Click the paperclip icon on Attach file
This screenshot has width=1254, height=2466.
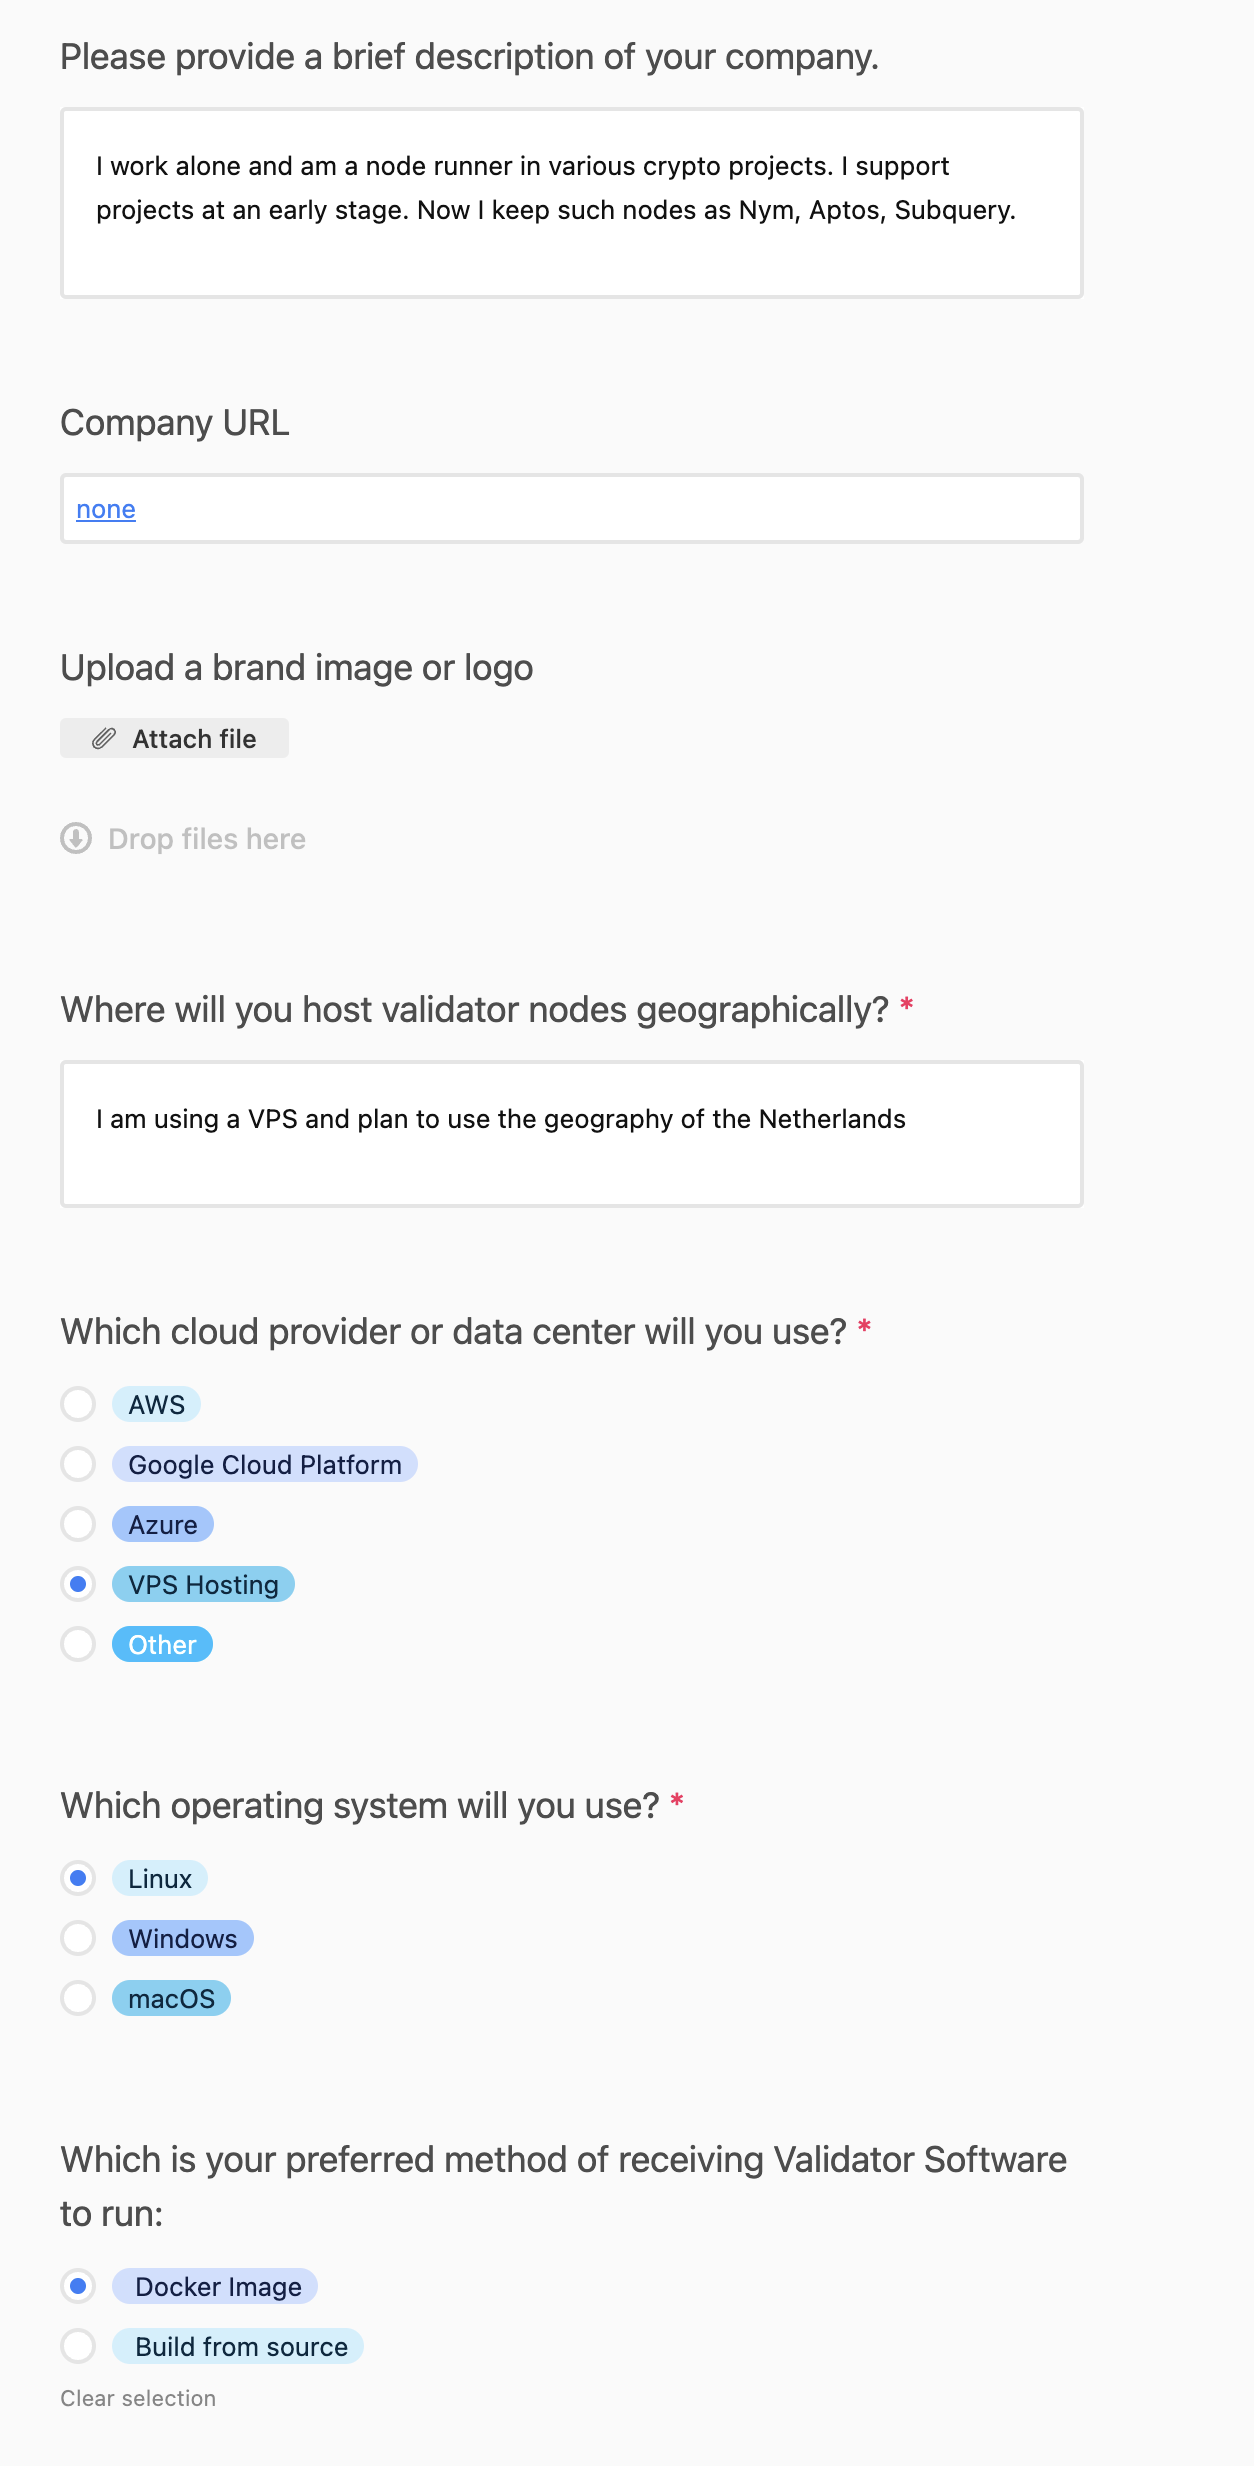tap(104, 739)
